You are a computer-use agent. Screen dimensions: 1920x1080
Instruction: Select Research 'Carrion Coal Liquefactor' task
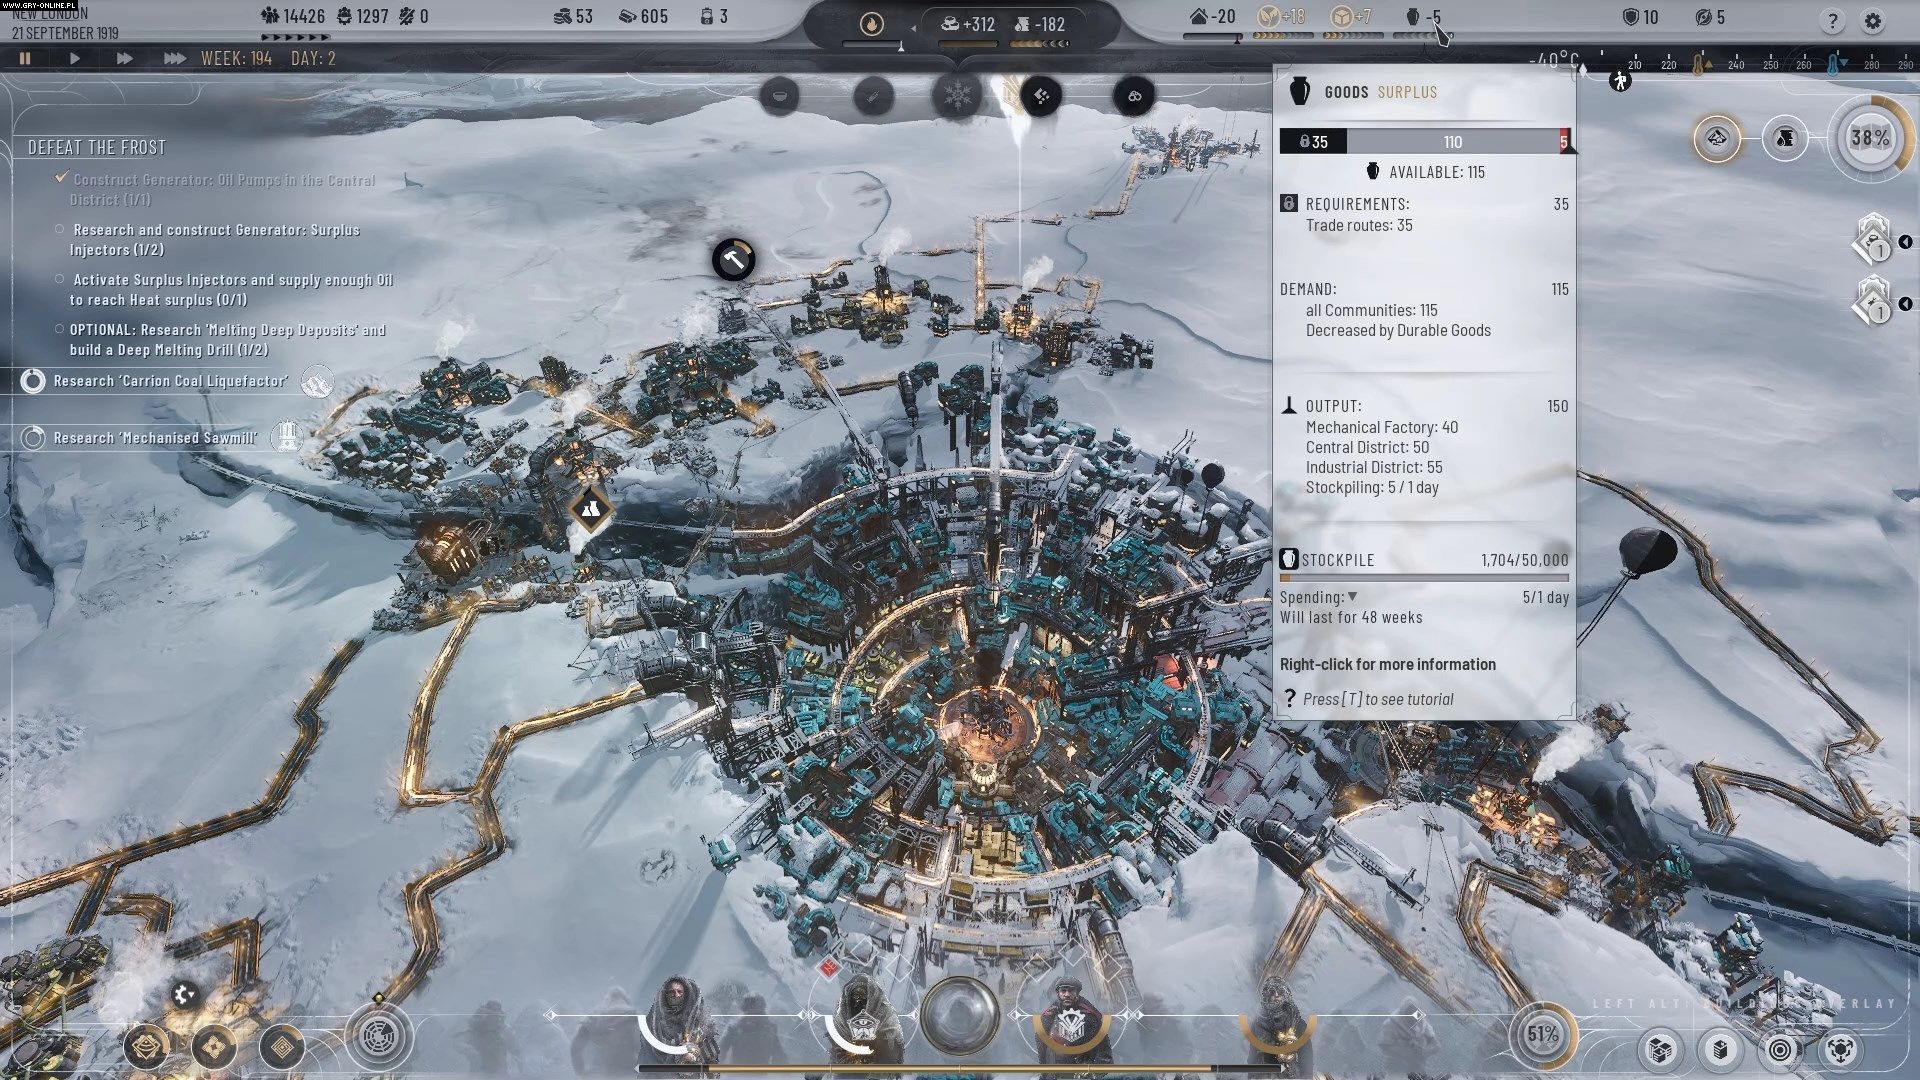[170, 381]
